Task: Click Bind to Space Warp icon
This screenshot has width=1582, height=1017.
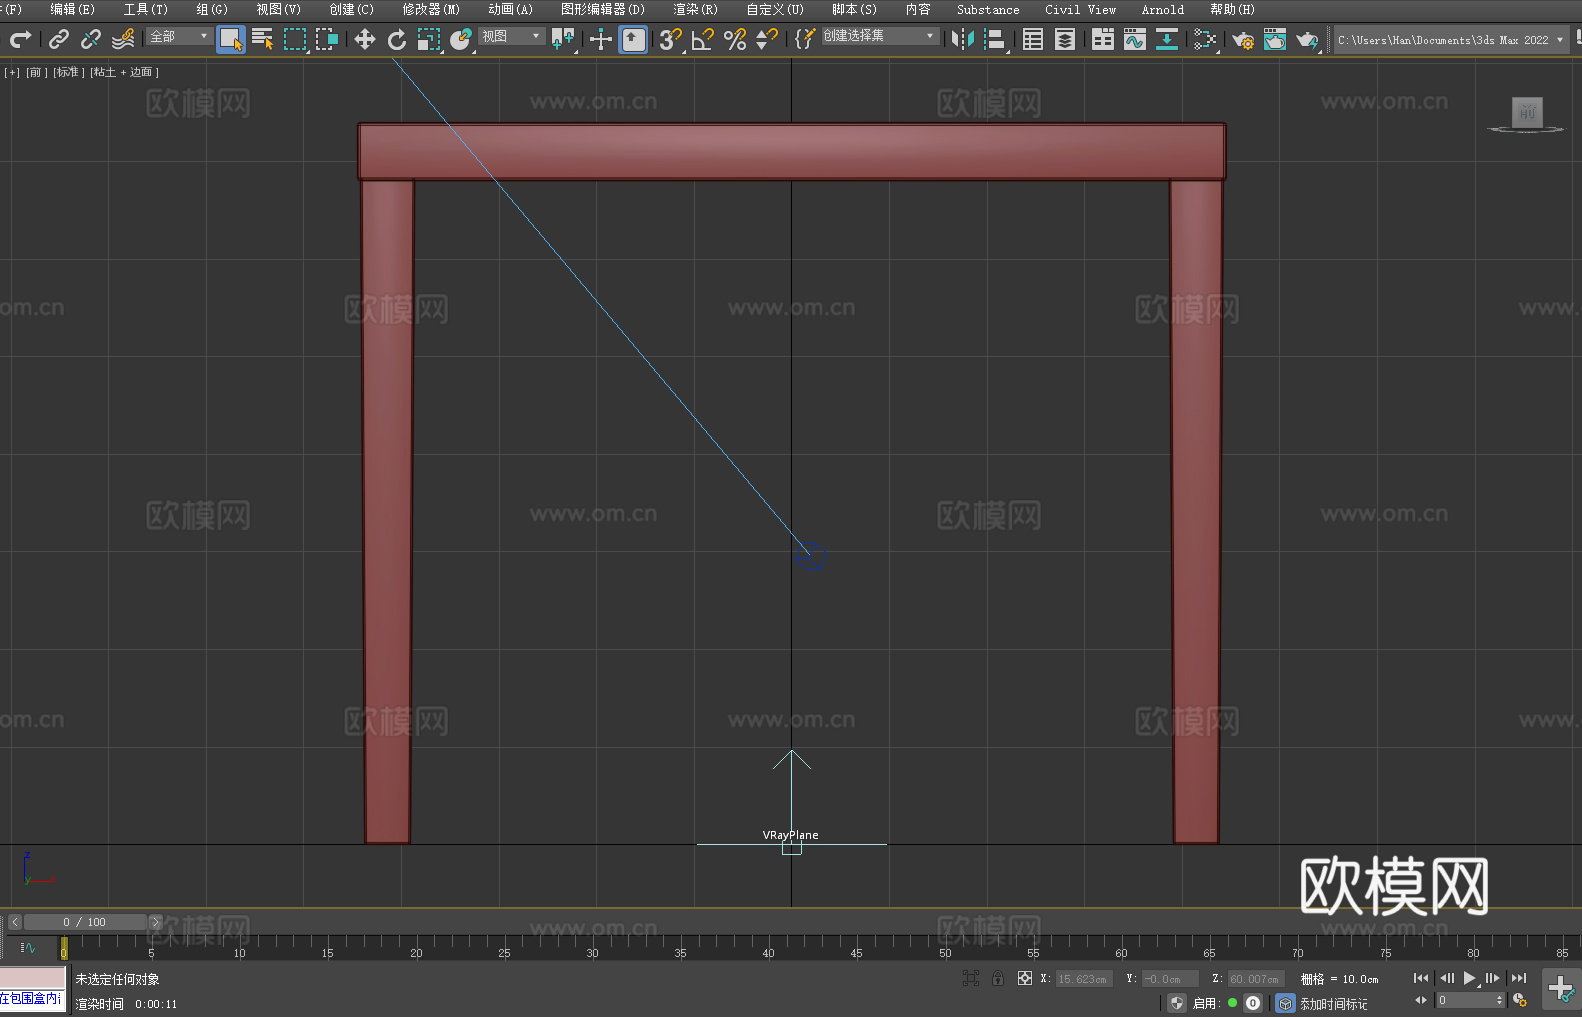Action: tap(123, 39)
